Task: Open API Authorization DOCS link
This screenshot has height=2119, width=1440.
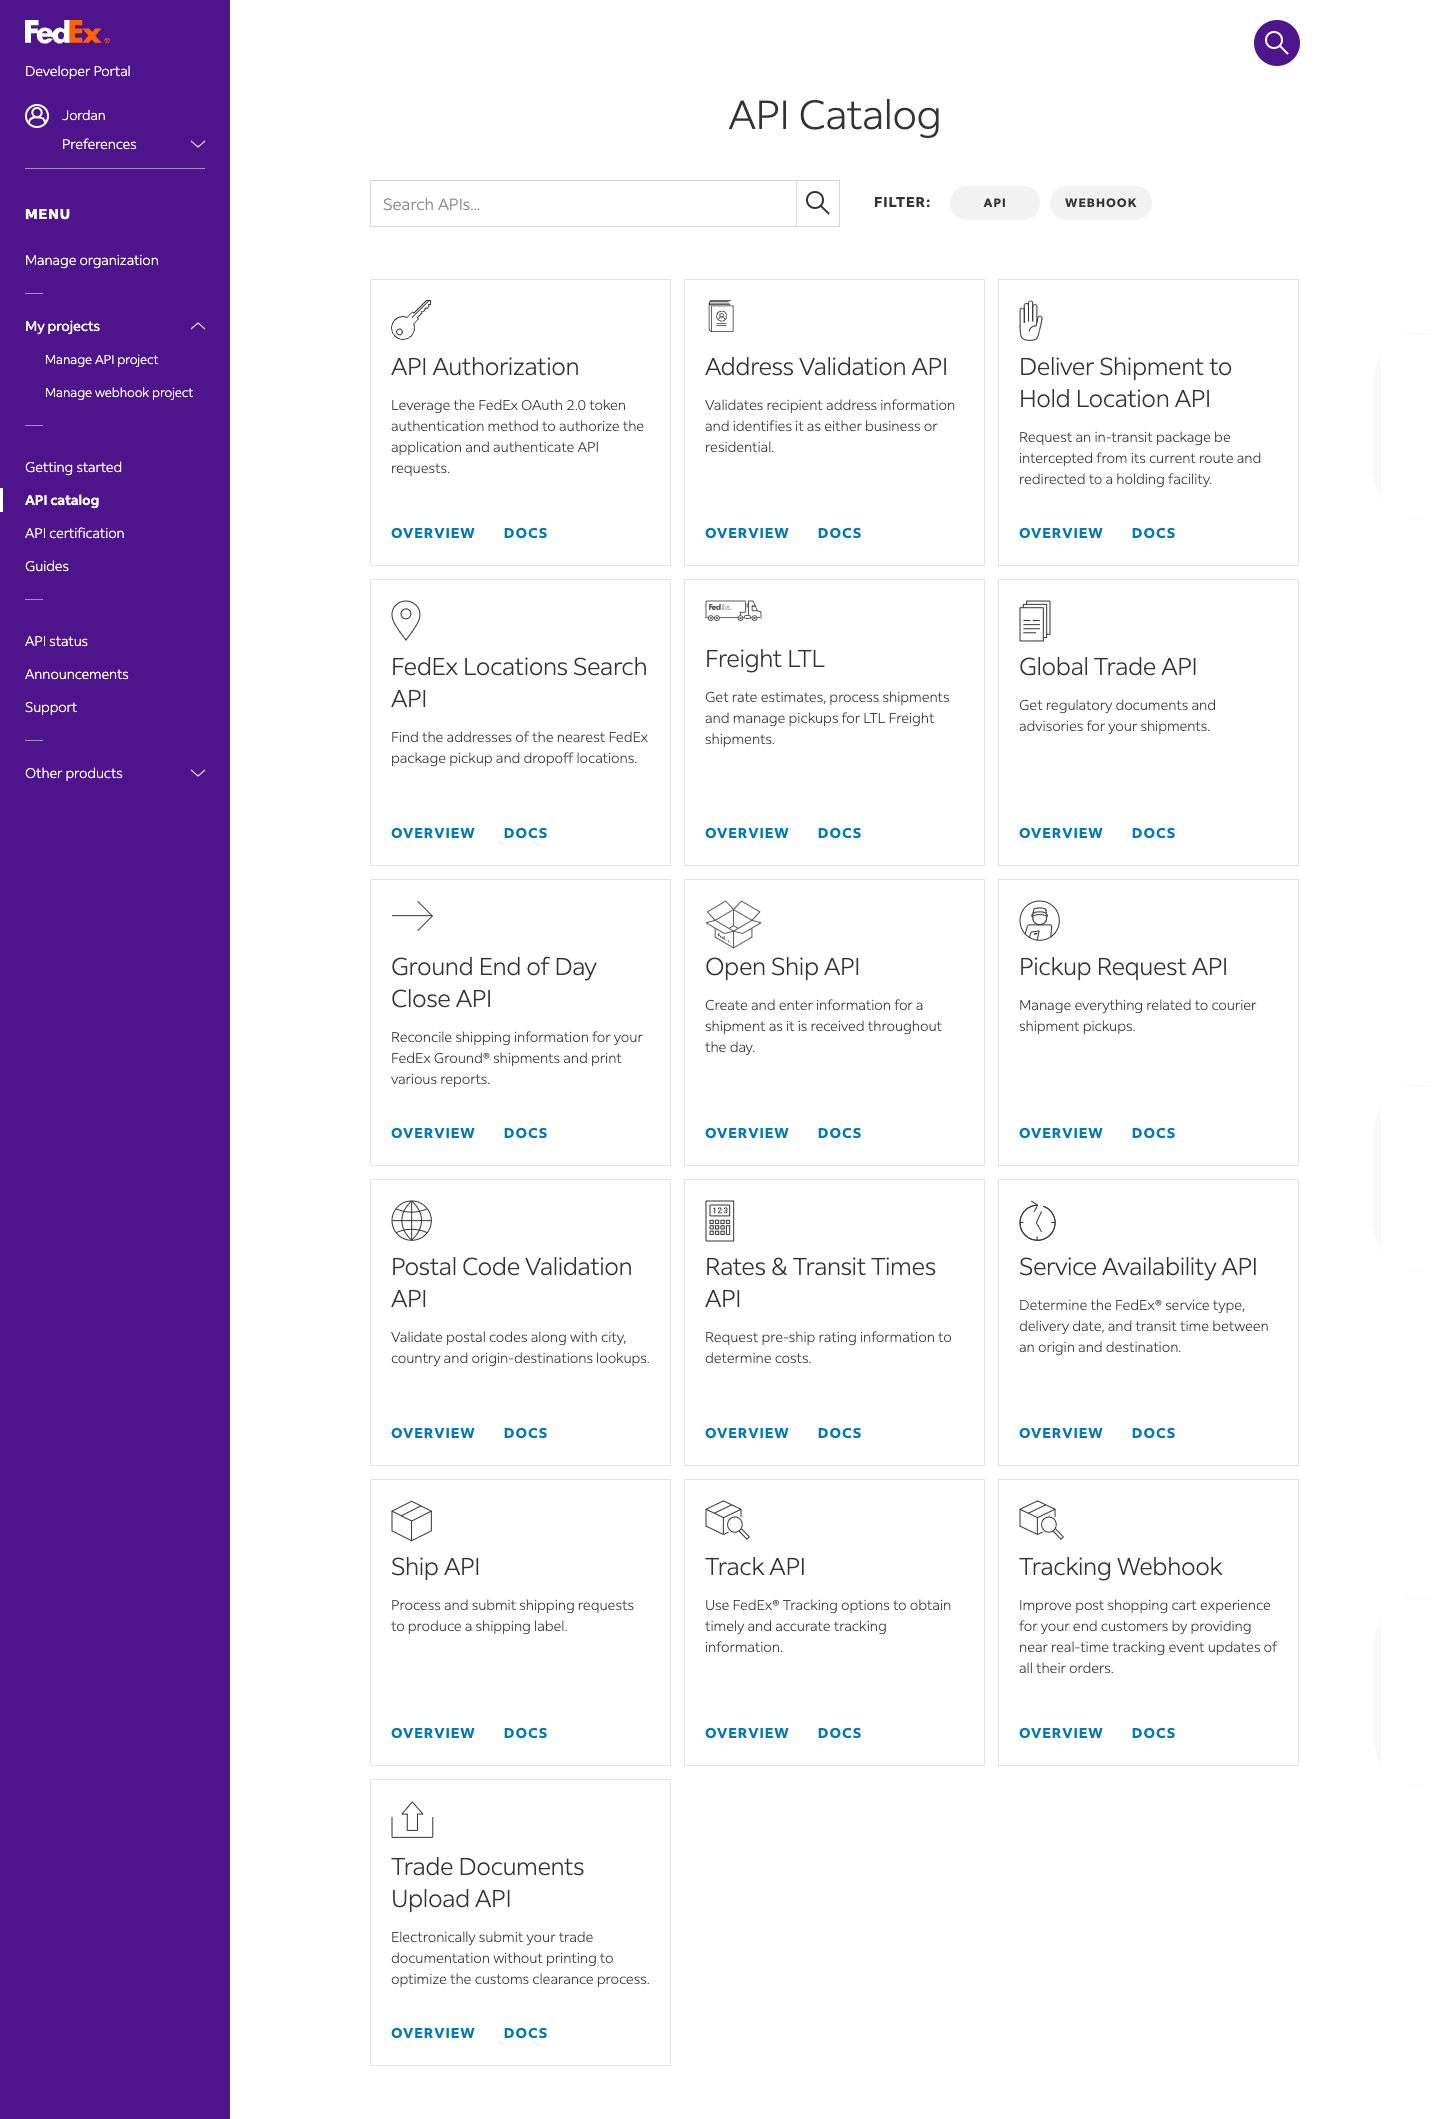Action: click(x=526, y=533)
